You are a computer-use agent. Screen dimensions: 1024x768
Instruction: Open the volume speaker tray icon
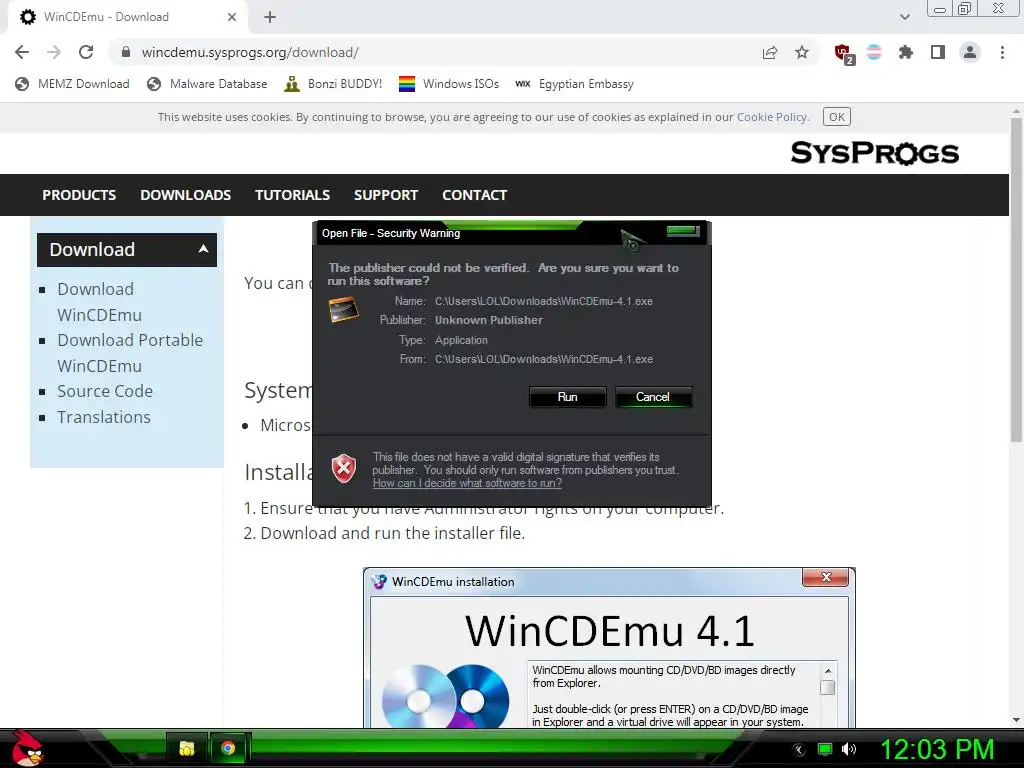click(849, 749)
